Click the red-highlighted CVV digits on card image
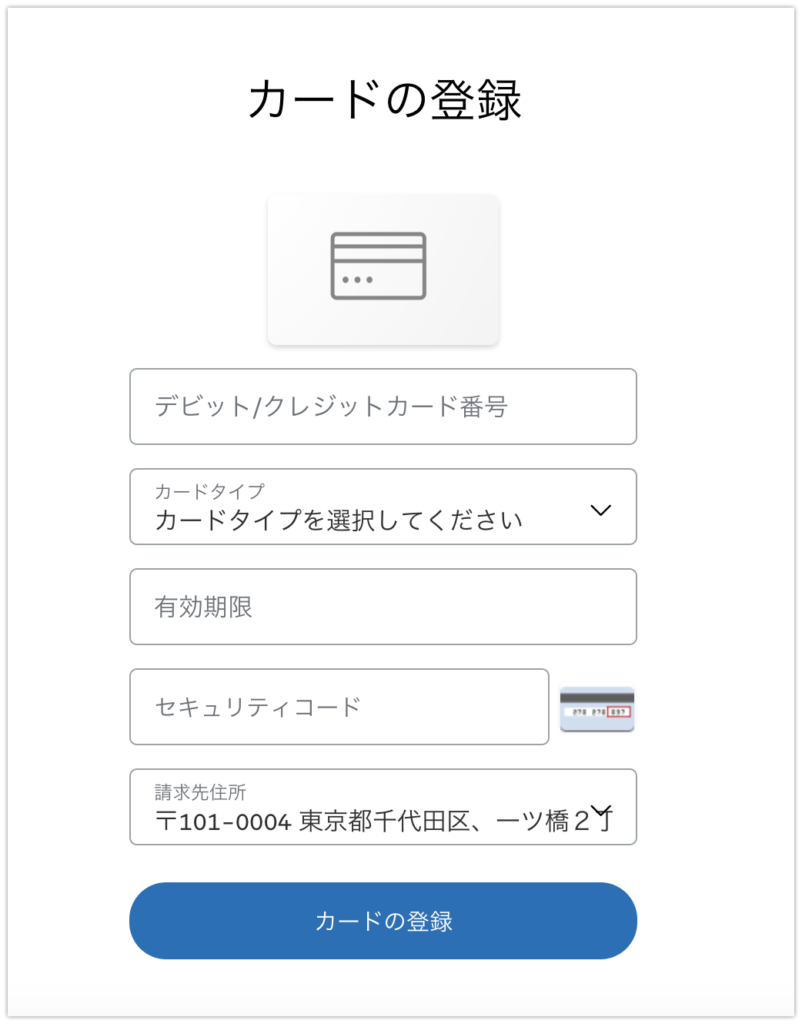 tap(619, 712)
